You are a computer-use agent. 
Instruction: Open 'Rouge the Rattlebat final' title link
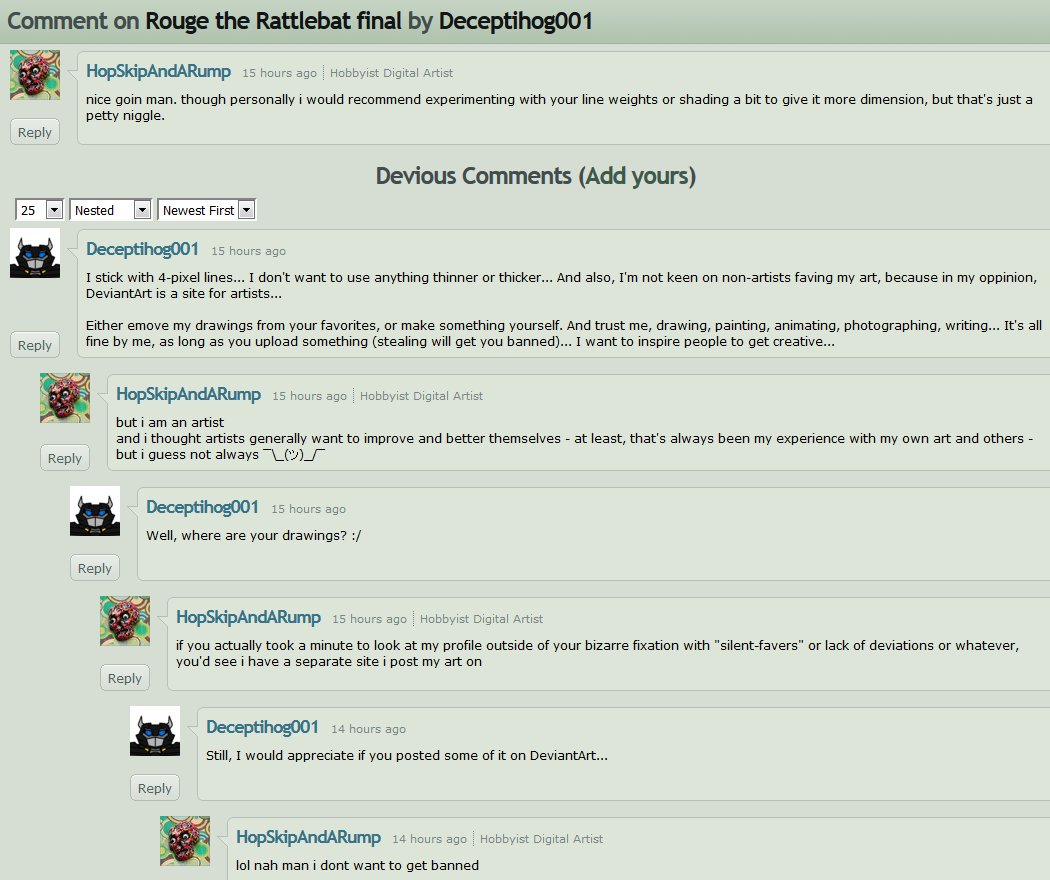tap(273, 21)
